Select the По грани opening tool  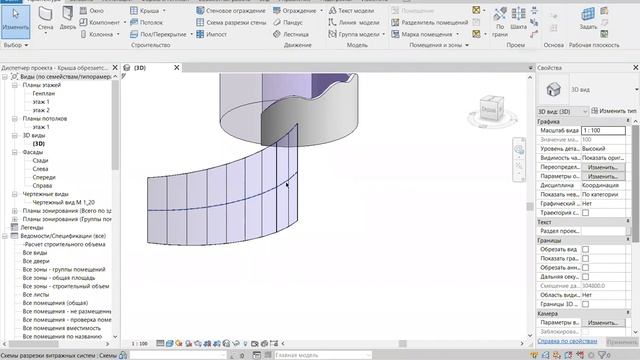point(500,23)
